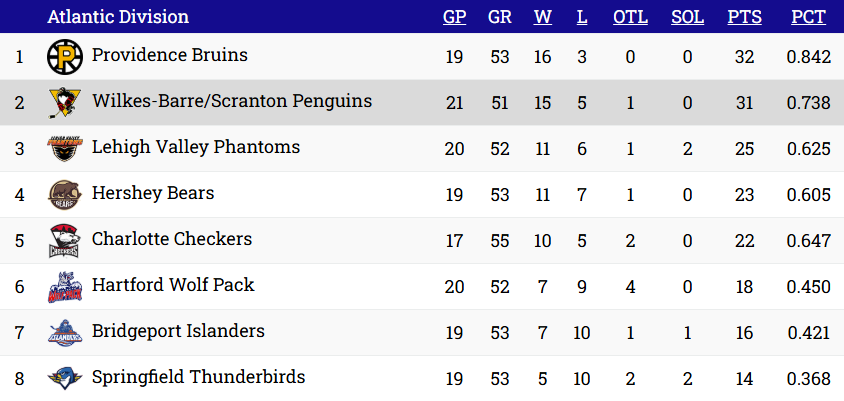Screen dimensions: 844x401
Task: Click the Providence Bruins logo icon
Action: 64,57
